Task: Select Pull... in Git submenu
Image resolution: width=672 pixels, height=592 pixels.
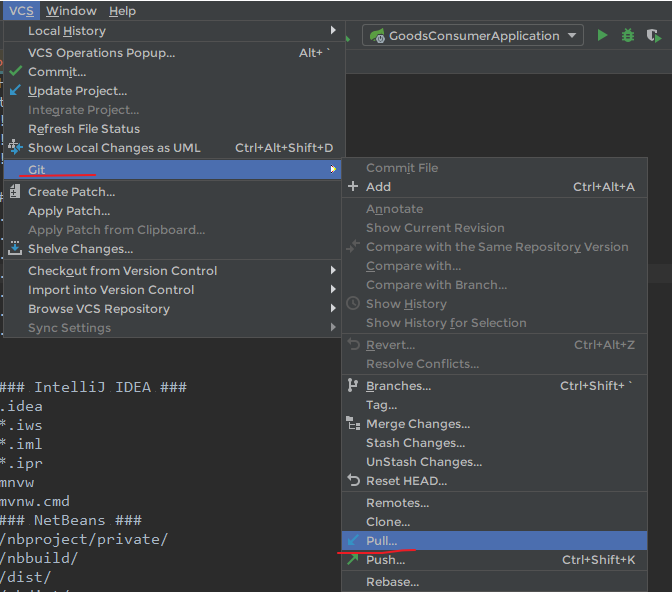Action: point(495,541)
